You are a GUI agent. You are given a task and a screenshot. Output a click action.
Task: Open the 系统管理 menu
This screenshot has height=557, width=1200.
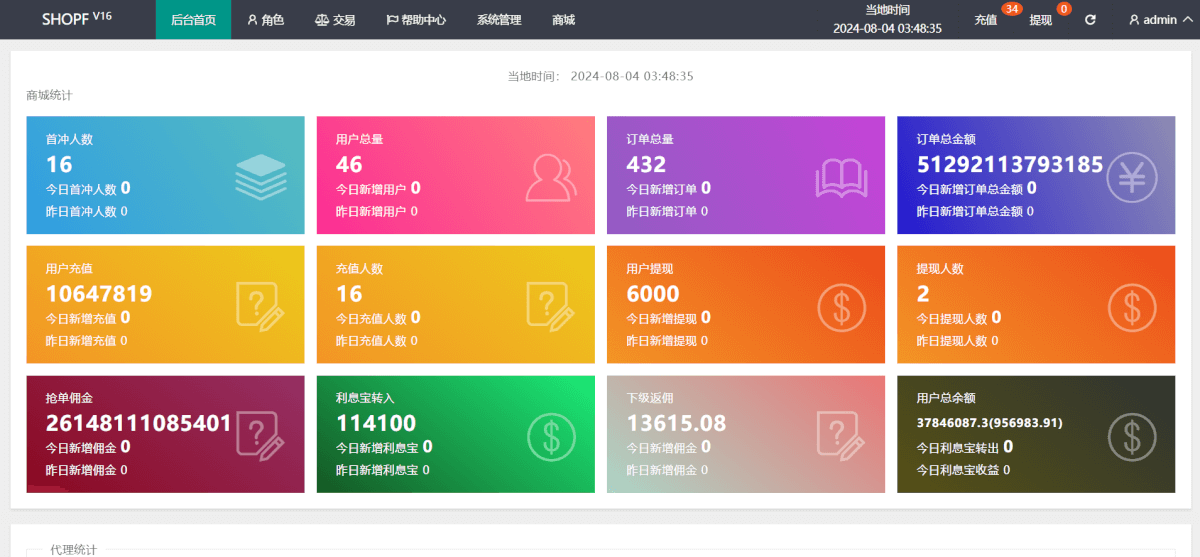(x=499, y=20)
